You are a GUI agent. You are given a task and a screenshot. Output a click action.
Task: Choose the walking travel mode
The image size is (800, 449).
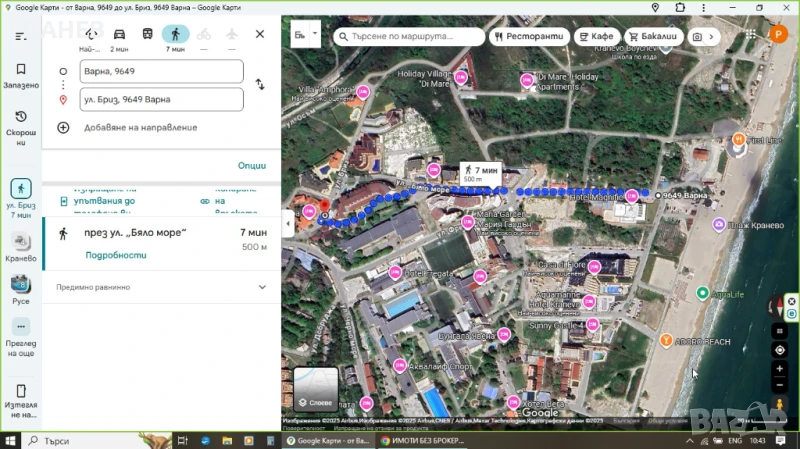coord(175,35)
